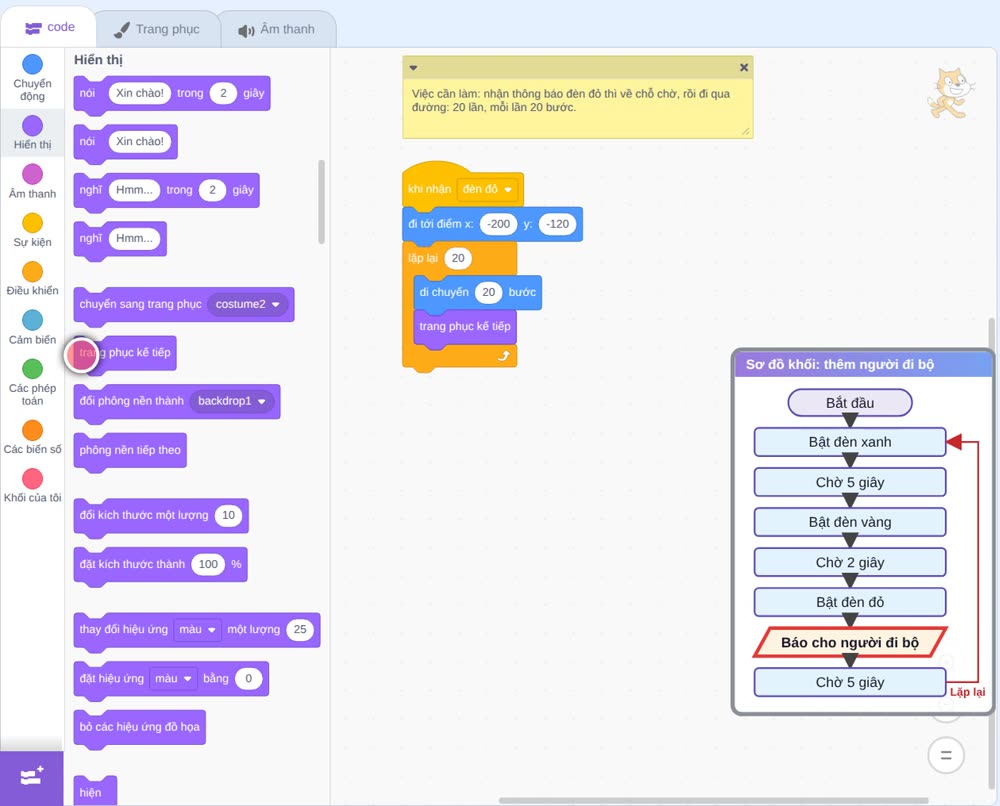Click the y value -120 input
The height and width of the screenshot is (806, 1000).
click(557, 224)
